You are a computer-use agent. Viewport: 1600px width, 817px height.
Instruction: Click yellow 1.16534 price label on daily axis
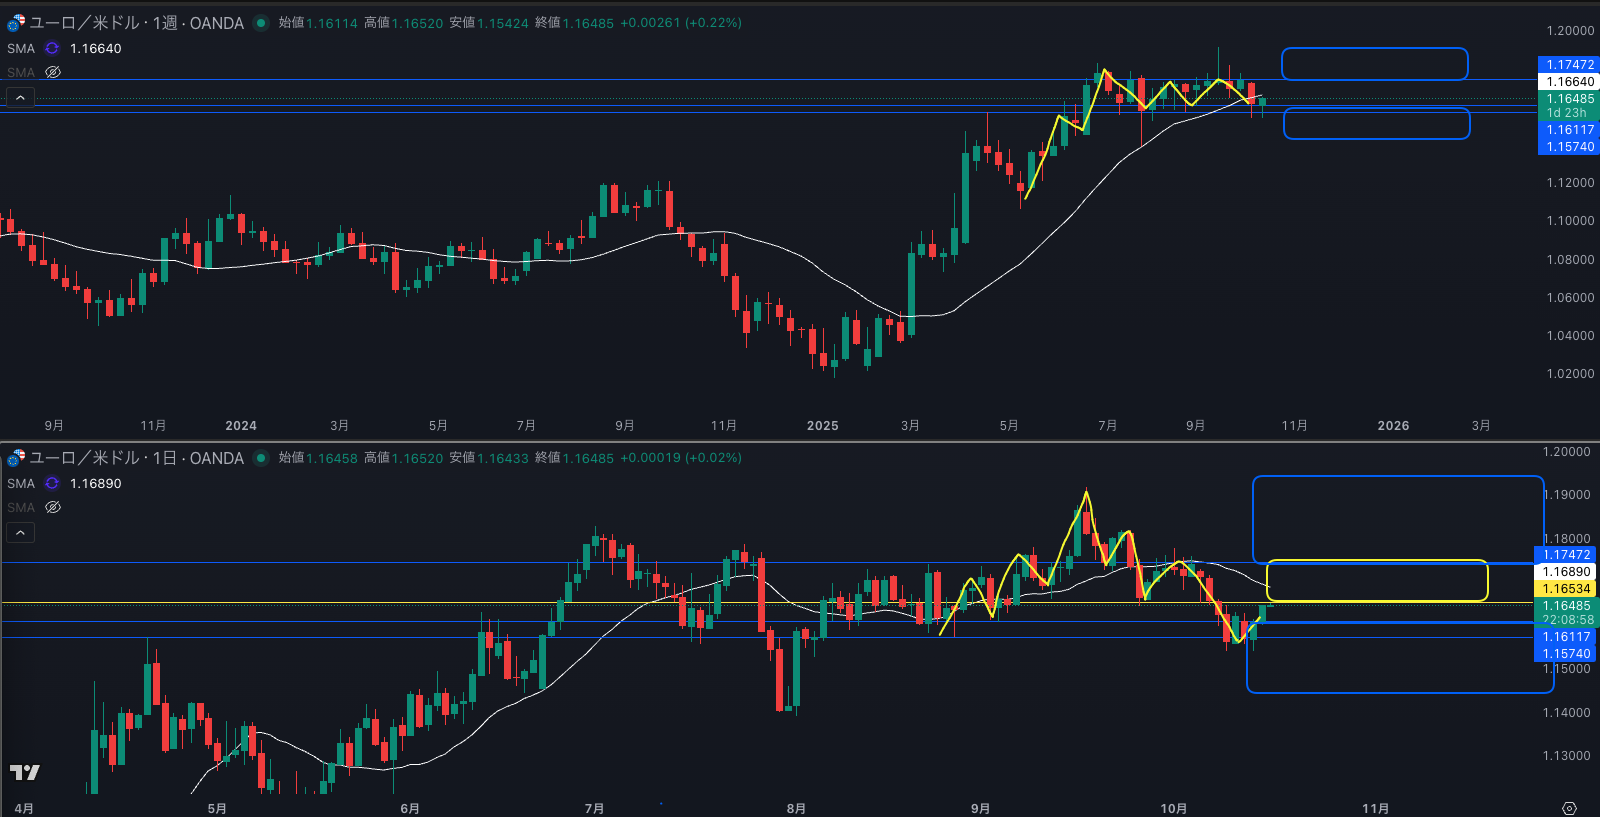tap(1566, 589)
